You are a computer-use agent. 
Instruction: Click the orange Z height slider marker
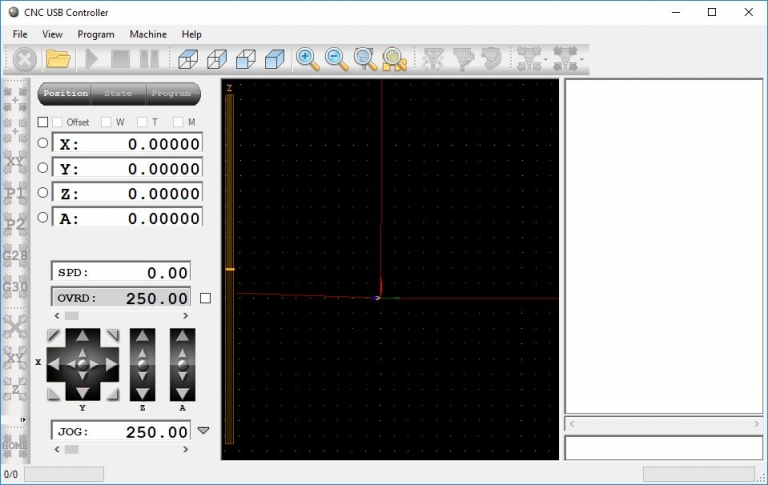(x=230, y=269)
